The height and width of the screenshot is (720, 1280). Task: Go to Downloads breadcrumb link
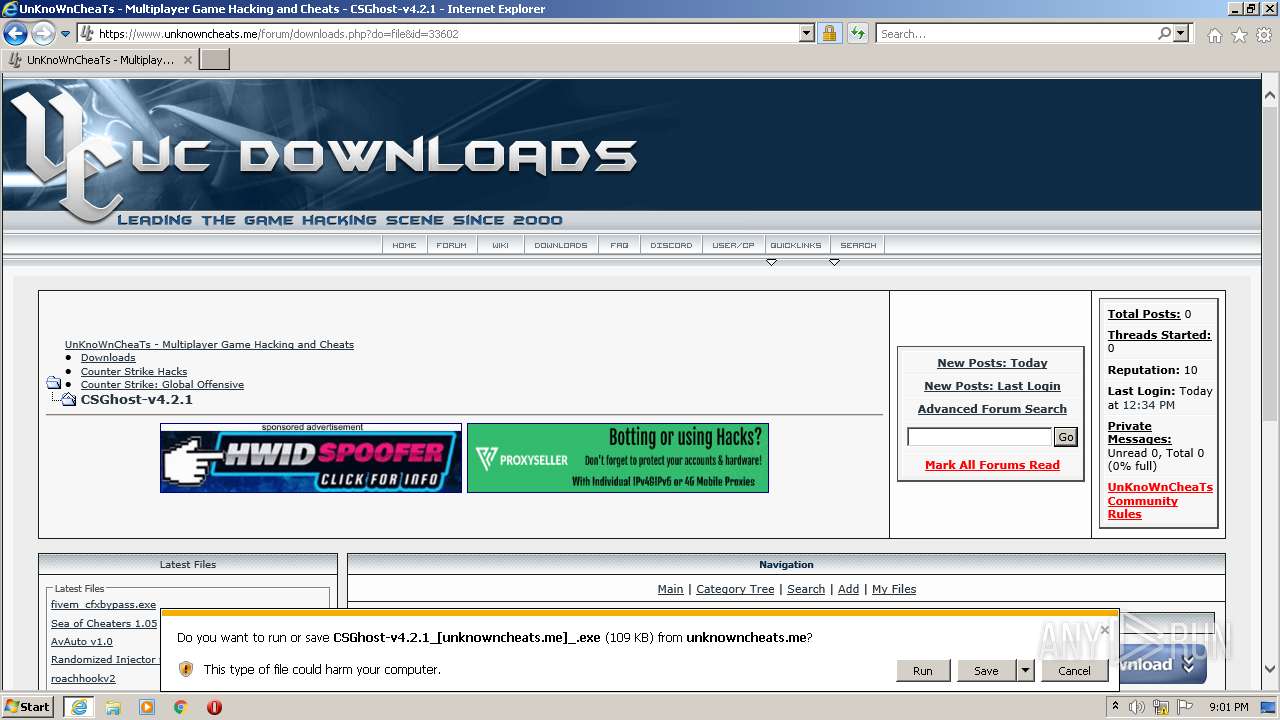(108, 358)
